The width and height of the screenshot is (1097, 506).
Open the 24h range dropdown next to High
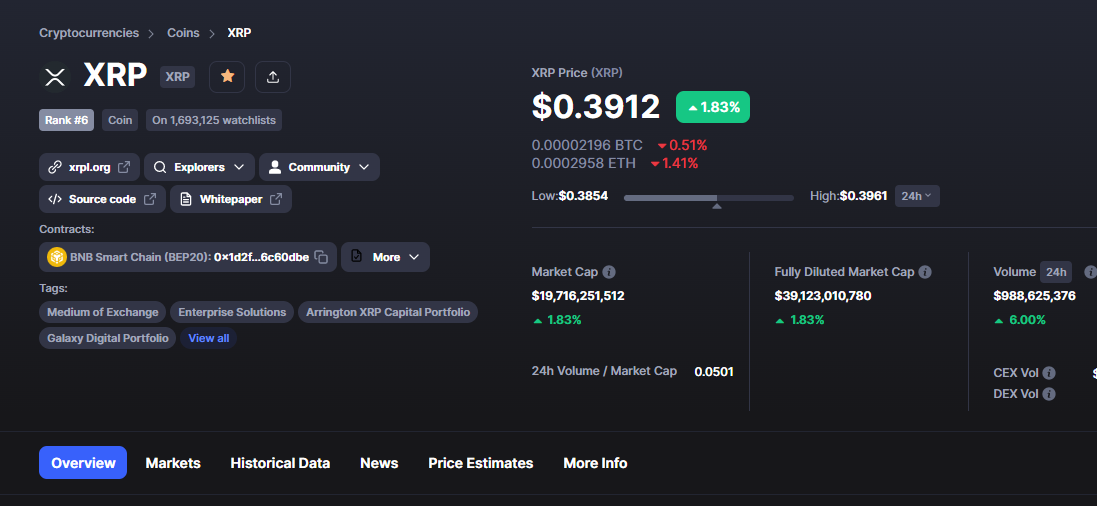(x=917, y=196)
